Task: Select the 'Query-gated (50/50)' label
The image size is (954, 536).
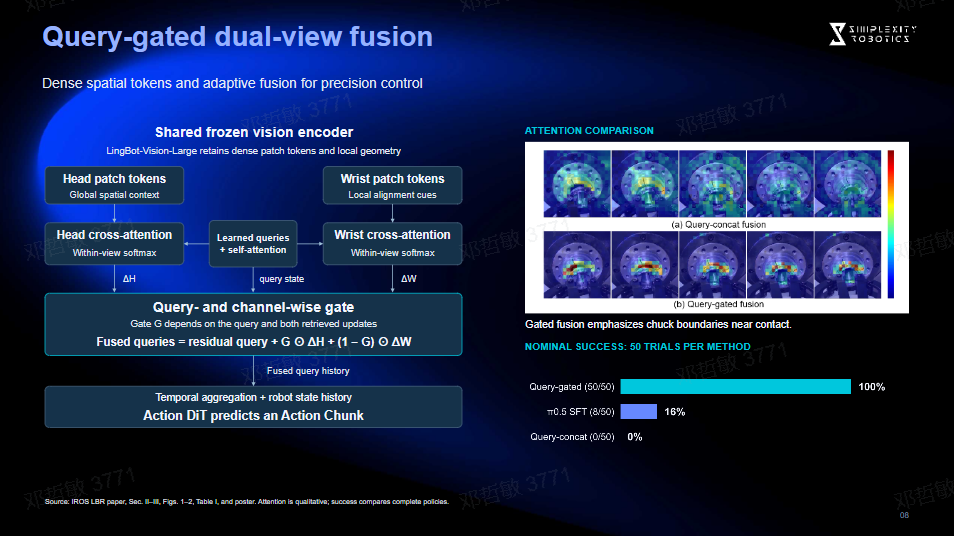Action: coord(572,387)
